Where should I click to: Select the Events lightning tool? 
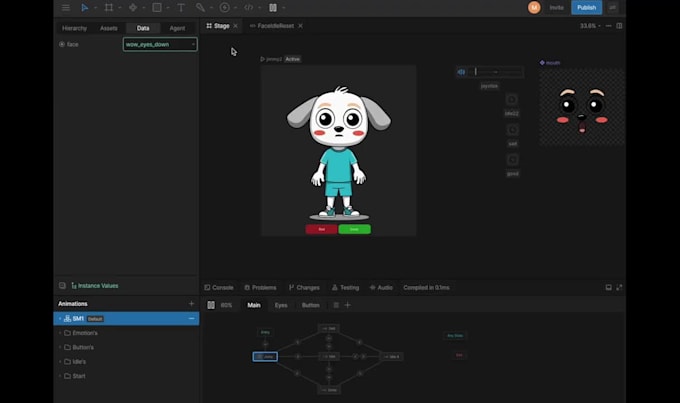coord(225,8)
